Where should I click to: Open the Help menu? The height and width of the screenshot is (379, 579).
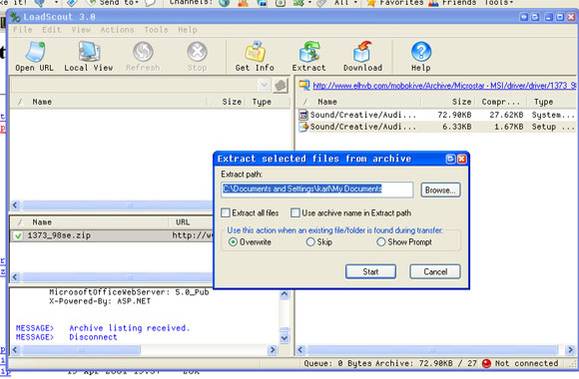pos(188,30)
